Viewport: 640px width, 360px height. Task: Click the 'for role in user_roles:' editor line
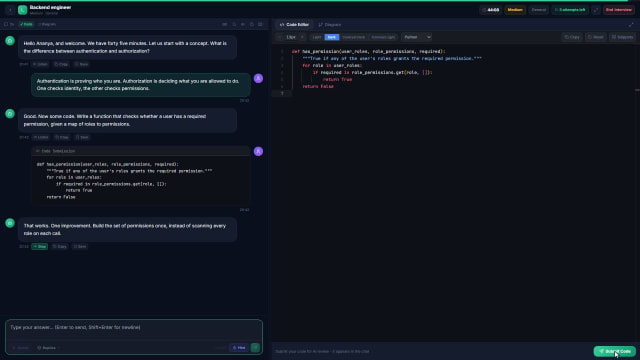[x=332, y=65]
